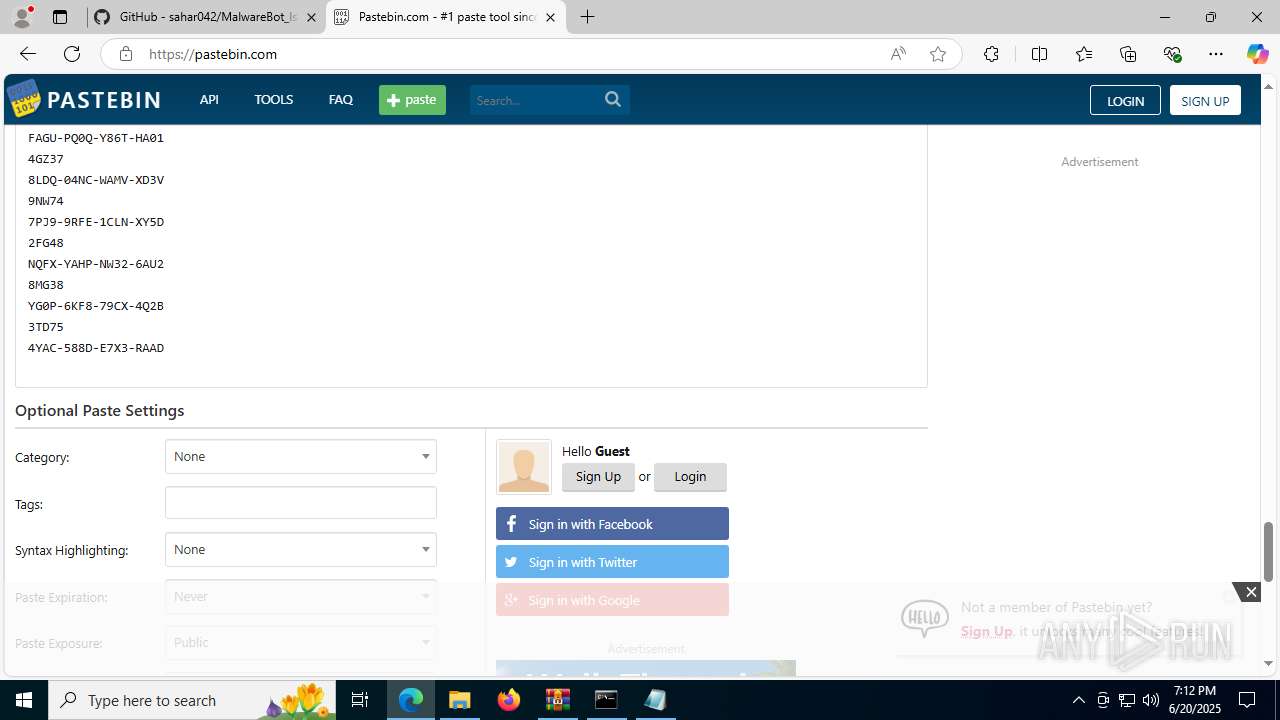Click Sign Up button beside Guest

click(598, 477)
